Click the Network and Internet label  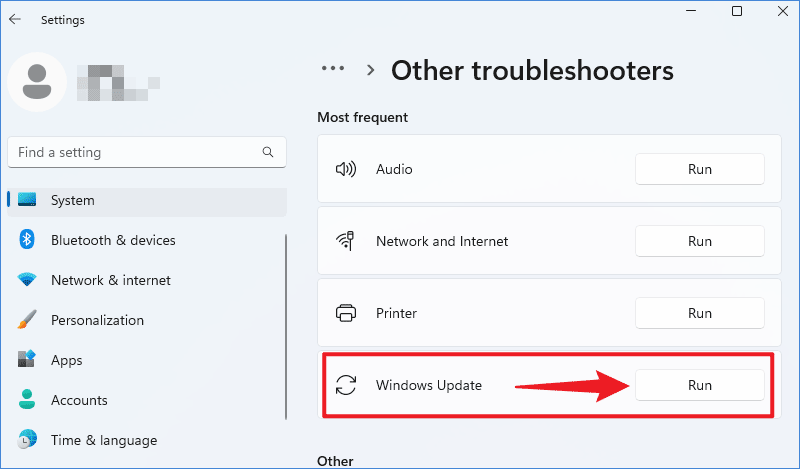point(442,241)
